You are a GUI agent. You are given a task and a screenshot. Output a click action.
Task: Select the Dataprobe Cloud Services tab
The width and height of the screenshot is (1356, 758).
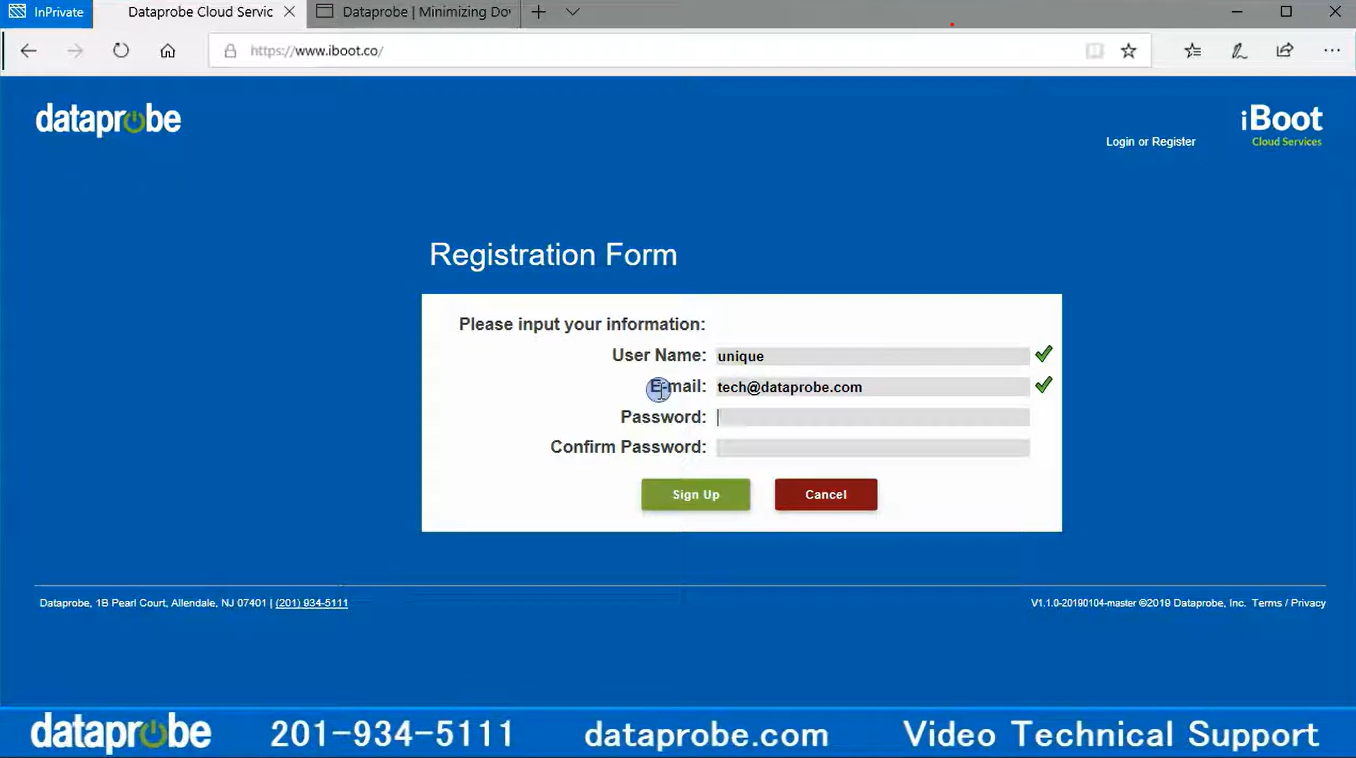coord(200,13)
